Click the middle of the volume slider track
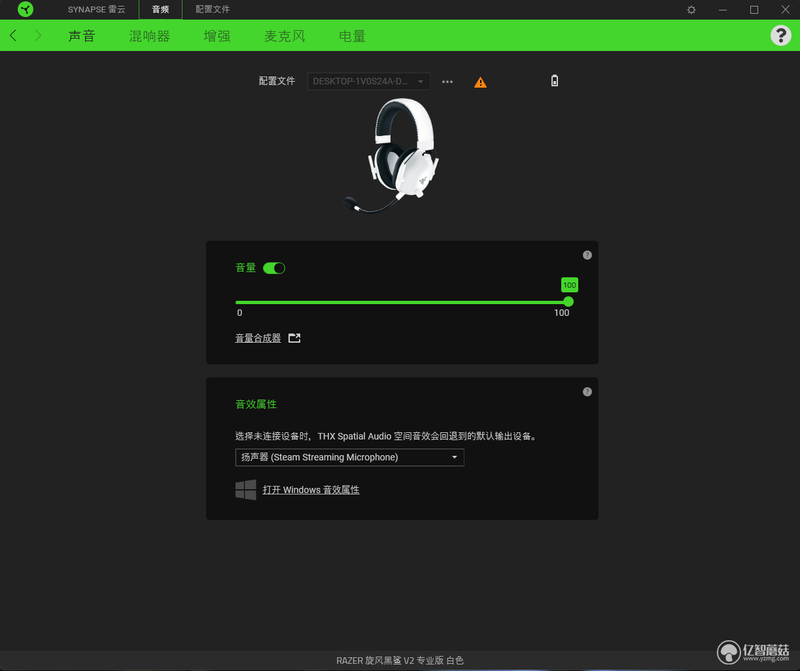Screen dimensions: 800x671 [402, 302]
